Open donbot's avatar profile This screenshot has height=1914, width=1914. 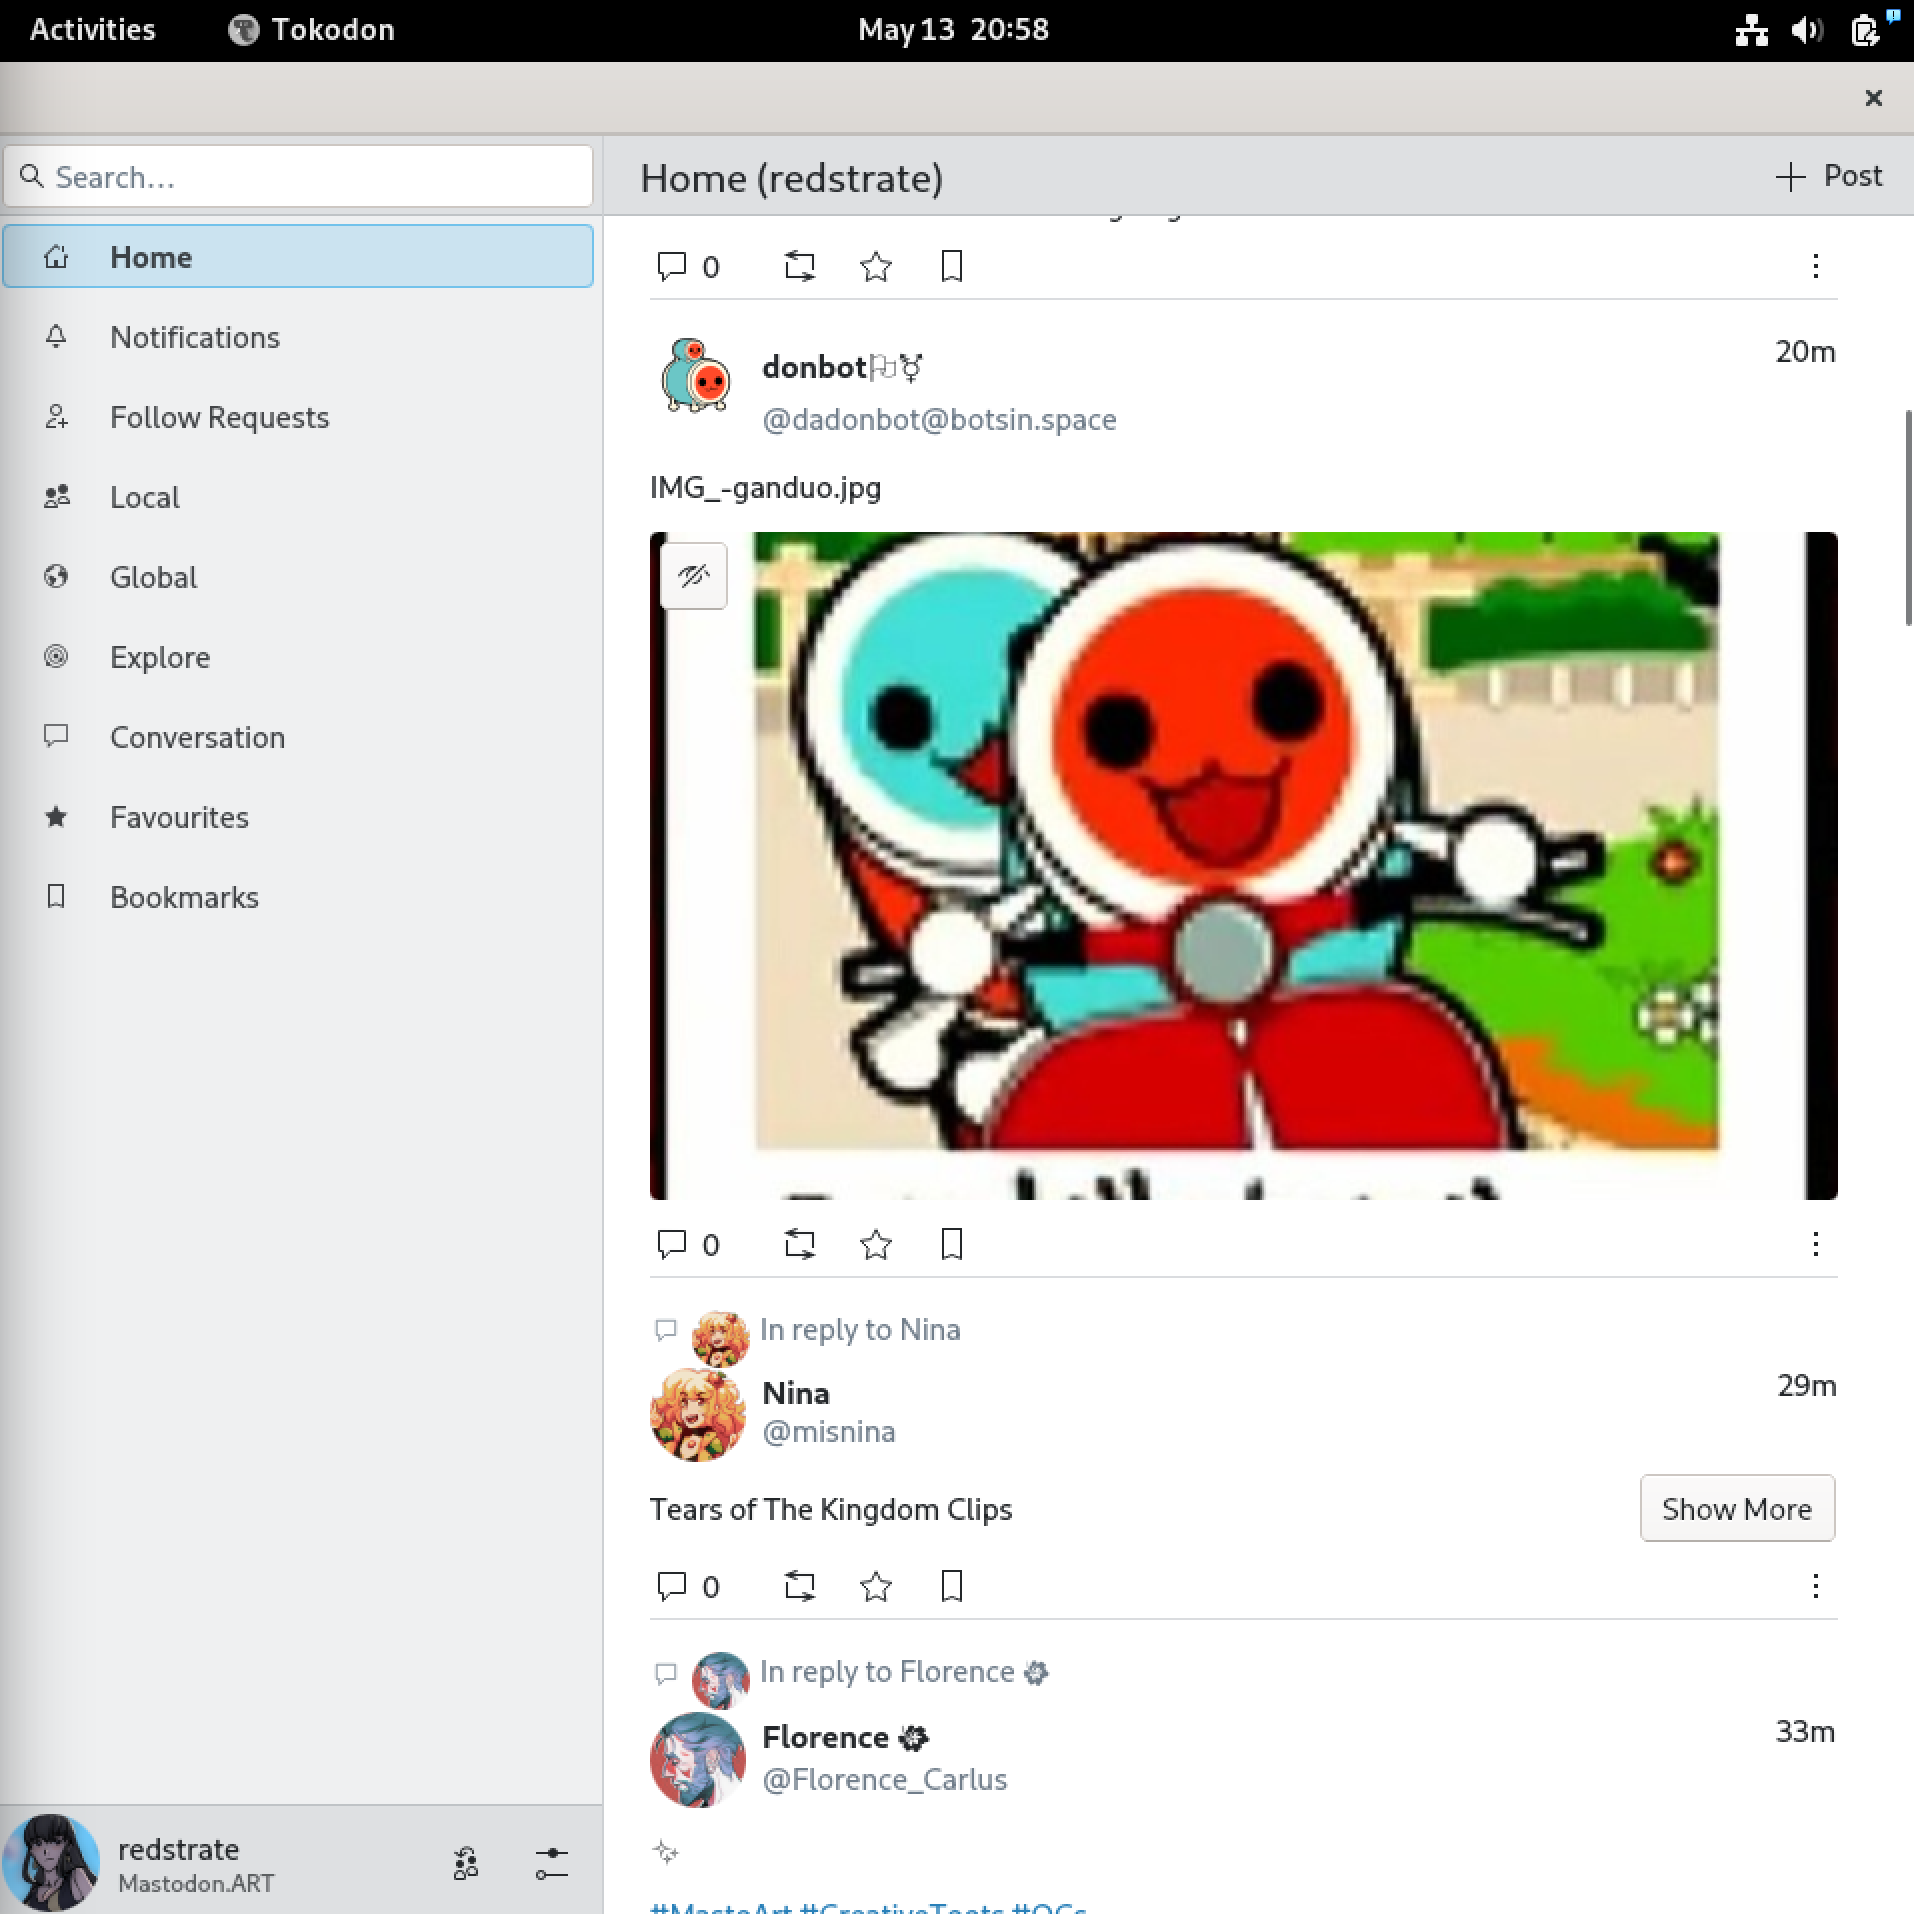pos(697,376)
